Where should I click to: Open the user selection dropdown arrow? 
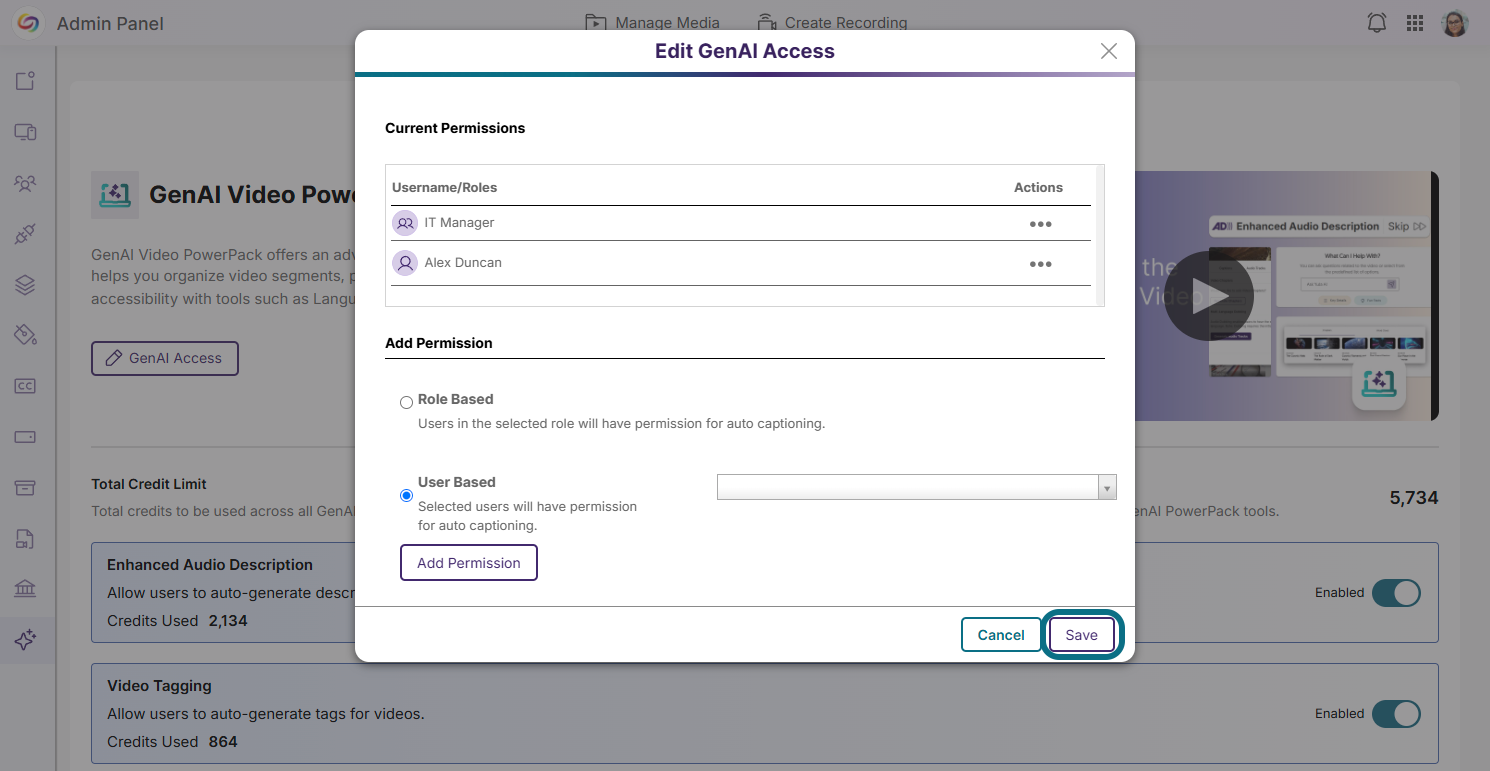[1107, 488]
